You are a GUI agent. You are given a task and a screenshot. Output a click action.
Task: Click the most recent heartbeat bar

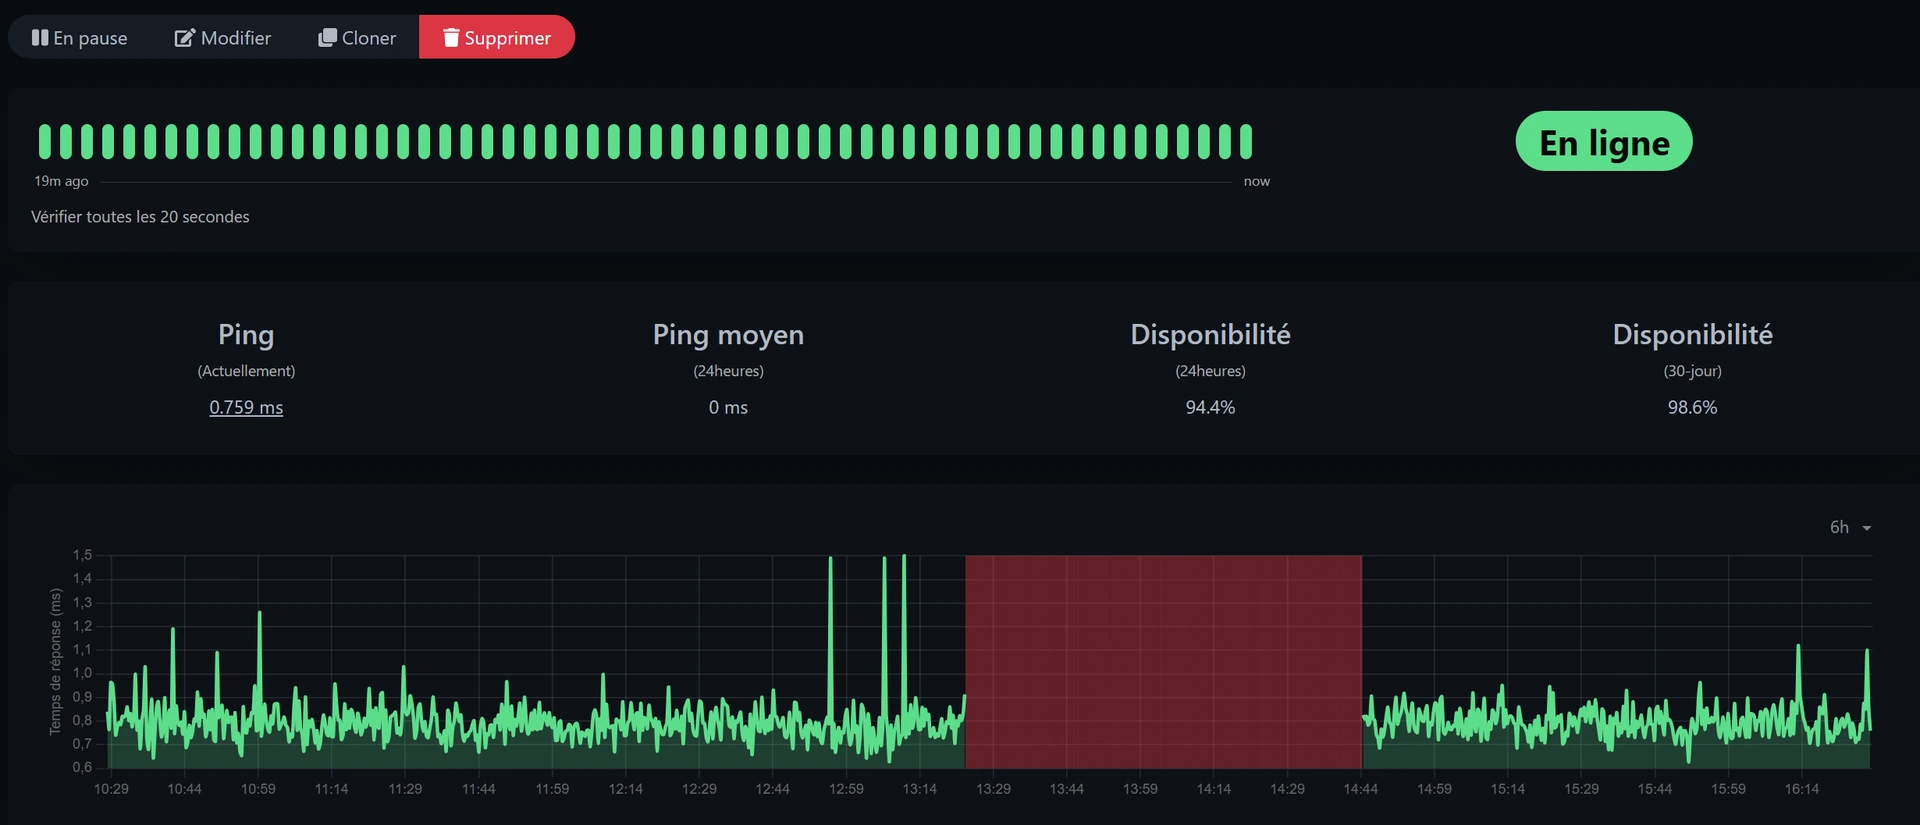pos(1246,141)
